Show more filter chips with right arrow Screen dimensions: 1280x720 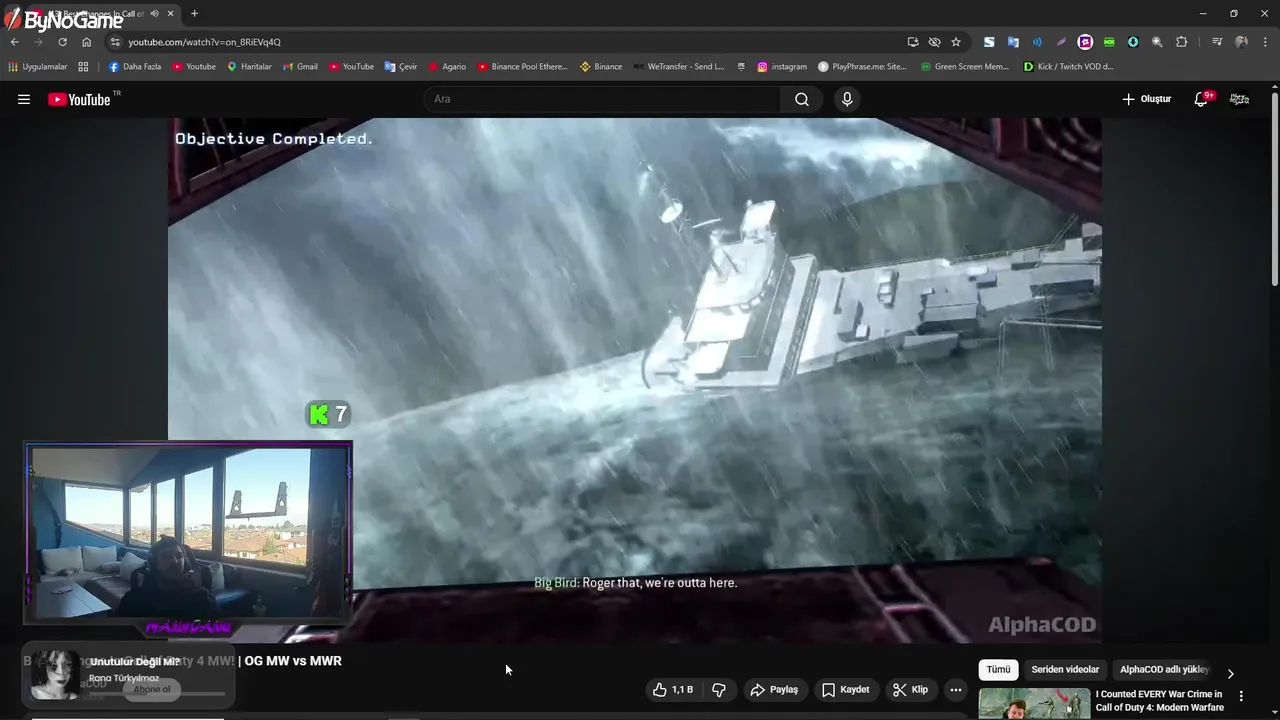1230,673
